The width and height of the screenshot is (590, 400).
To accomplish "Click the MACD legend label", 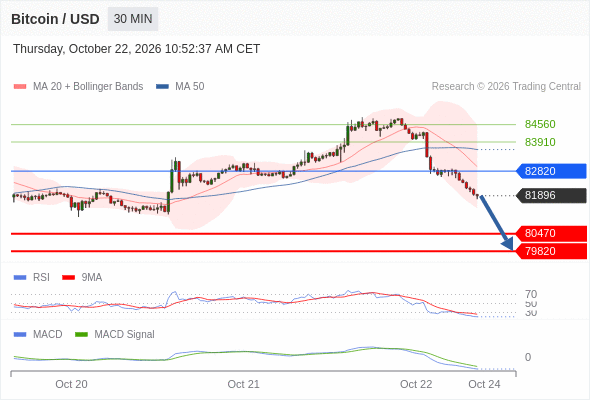I will (48, 335).
